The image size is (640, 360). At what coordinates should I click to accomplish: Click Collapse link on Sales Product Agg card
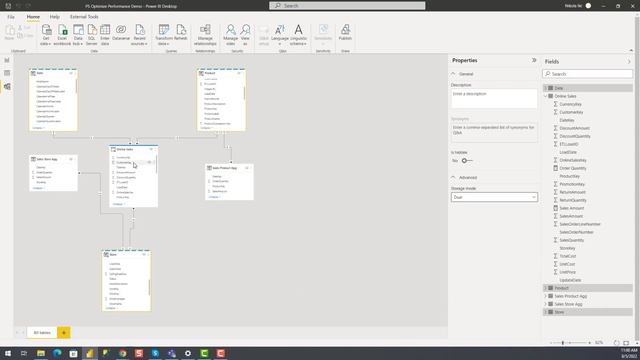214,197
